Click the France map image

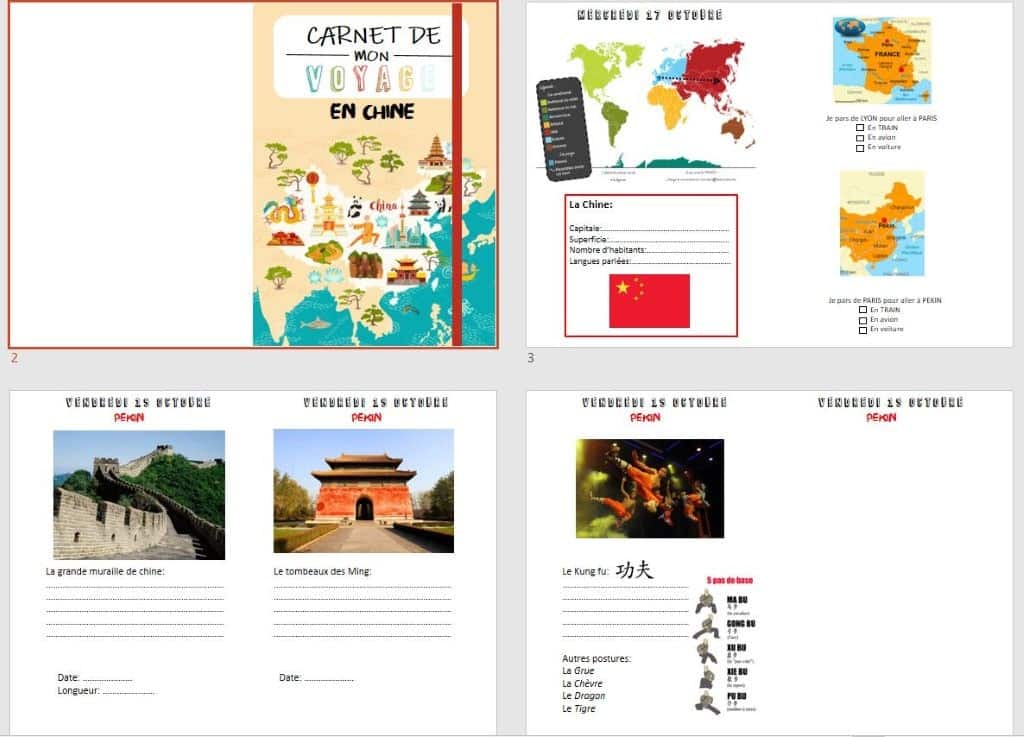point(884,60)
